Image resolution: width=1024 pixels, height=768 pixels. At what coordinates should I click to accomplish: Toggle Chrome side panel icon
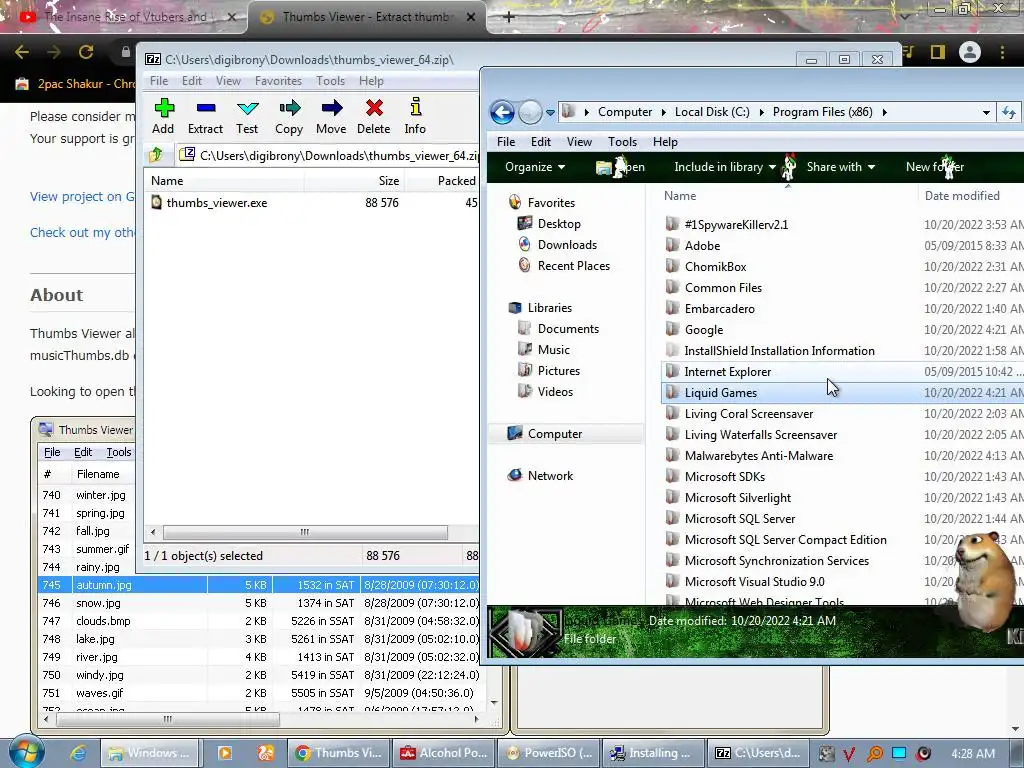(x=938, y=52)
